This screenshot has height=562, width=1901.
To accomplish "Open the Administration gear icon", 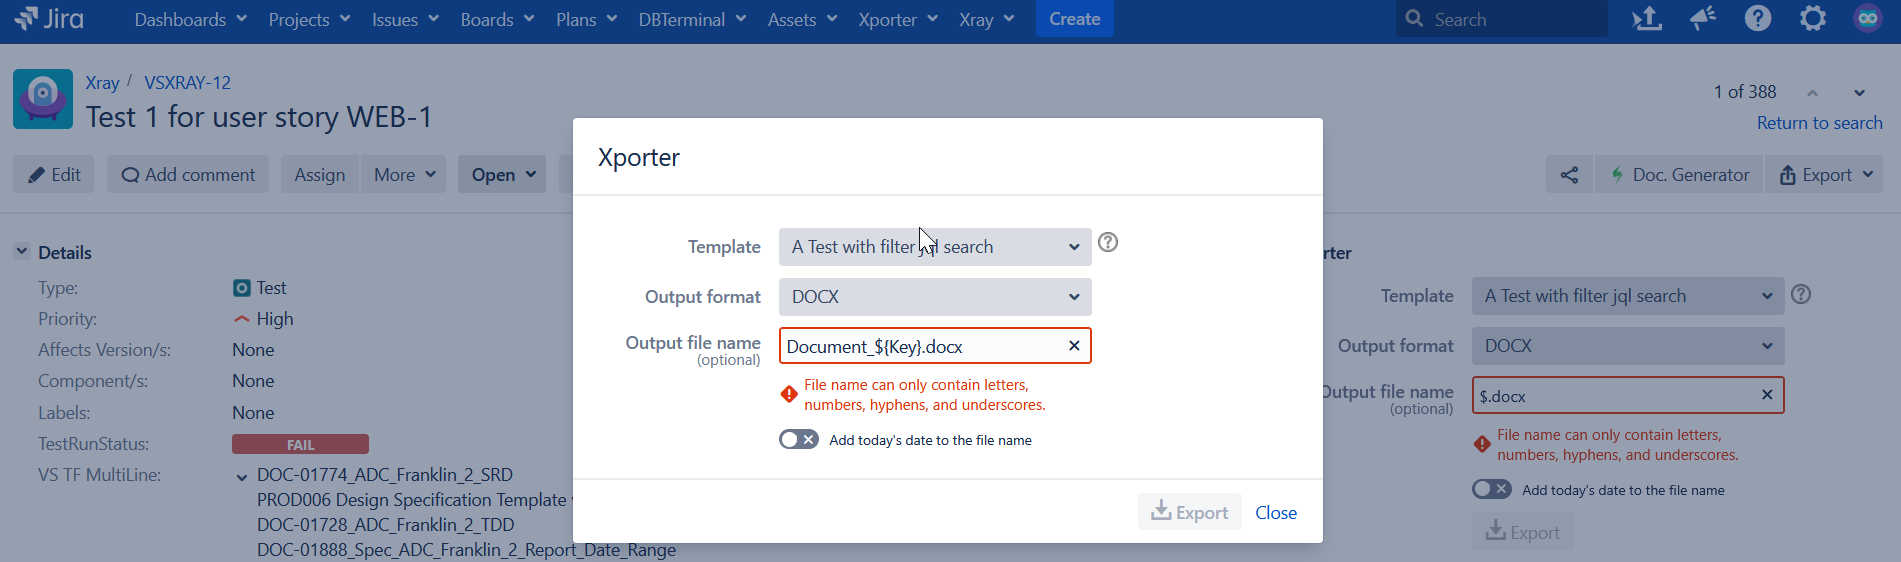I will tap(1813, 18).
